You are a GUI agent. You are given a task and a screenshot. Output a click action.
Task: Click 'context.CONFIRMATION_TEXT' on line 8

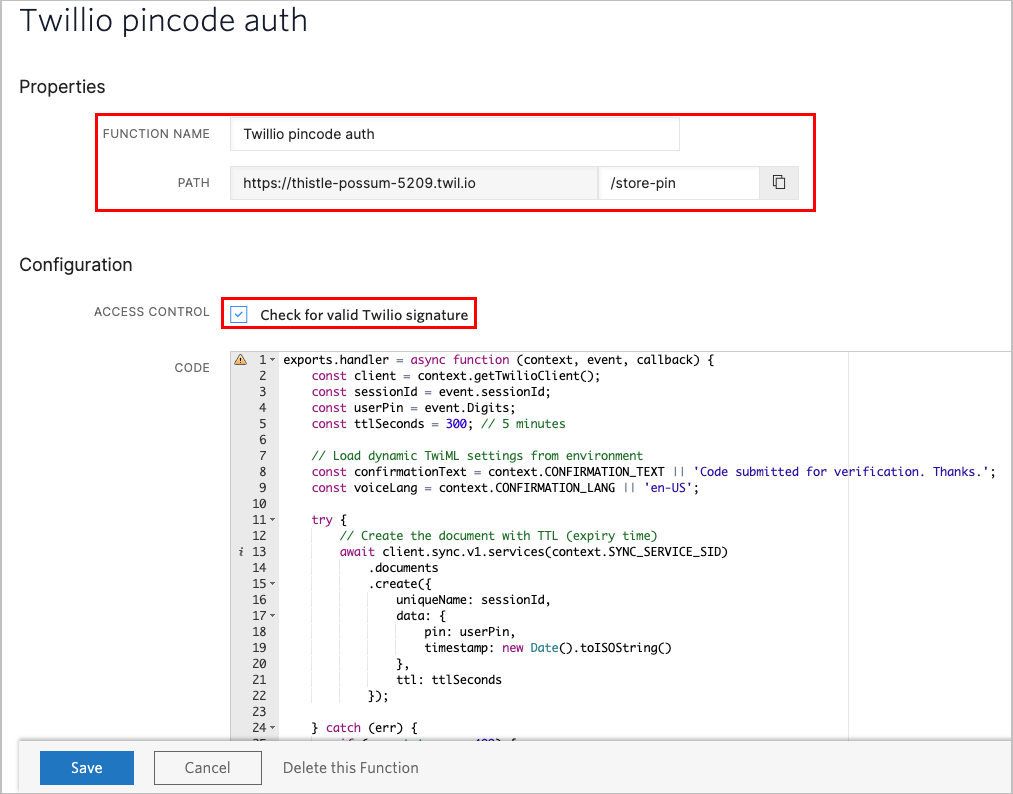(x=576, y=472)
